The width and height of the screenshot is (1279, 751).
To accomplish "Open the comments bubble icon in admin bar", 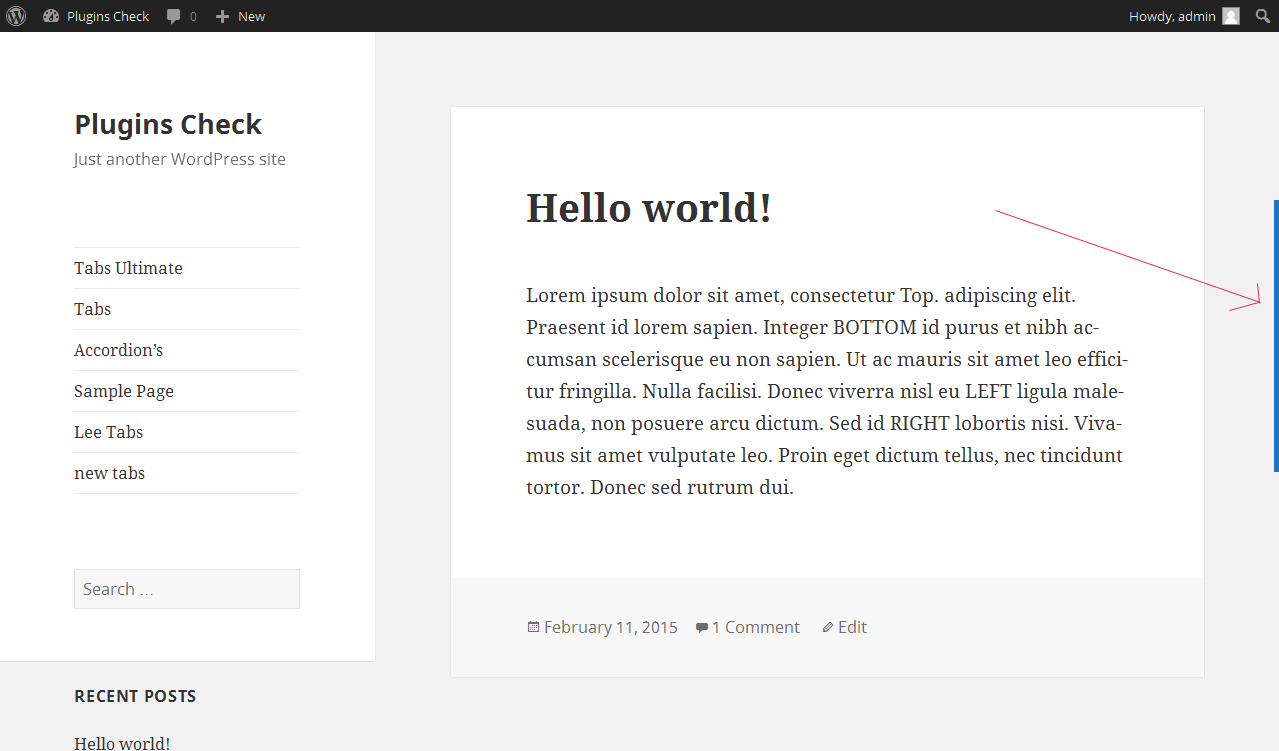I will click(174, 17).
